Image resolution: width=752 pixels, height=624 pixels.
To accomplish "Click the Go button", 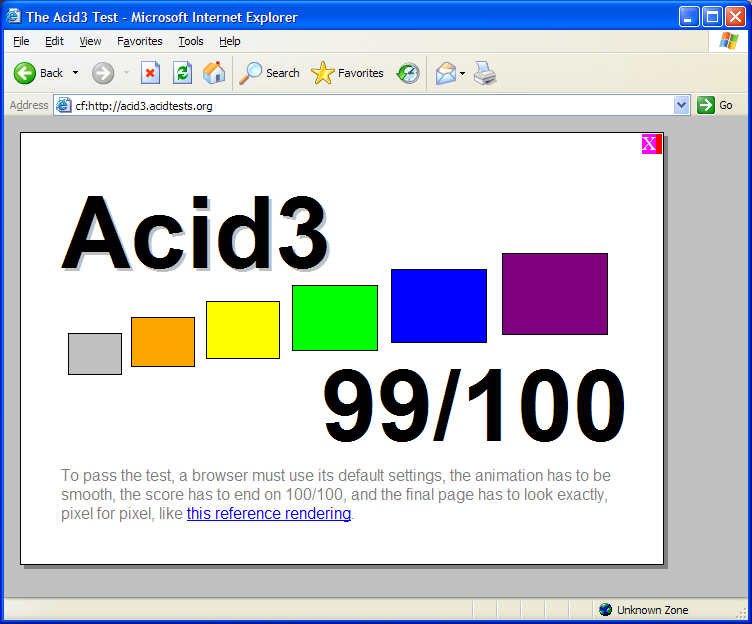I will click(715, 105).
